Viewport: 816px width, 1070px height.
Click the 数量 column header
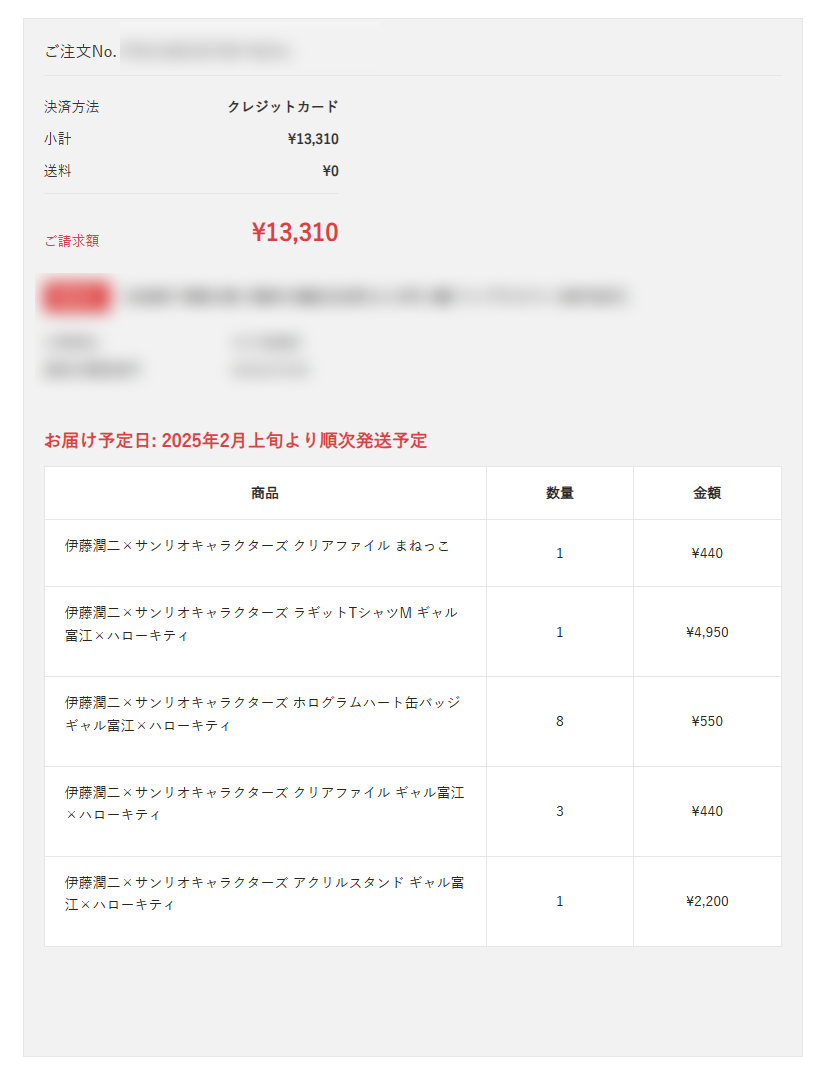click(559, 493)
